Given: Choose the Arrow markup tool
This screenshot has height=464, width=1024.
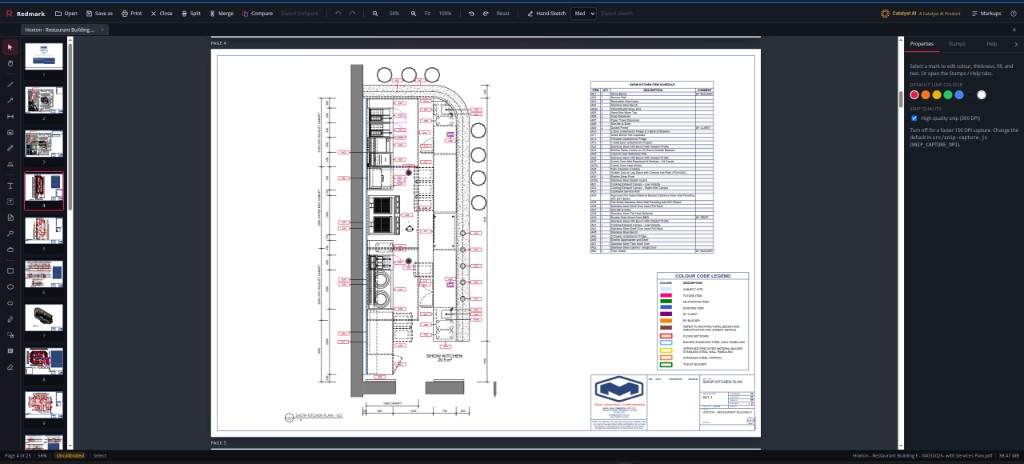Looking at the screenshot, I should [x=10, y=100].
